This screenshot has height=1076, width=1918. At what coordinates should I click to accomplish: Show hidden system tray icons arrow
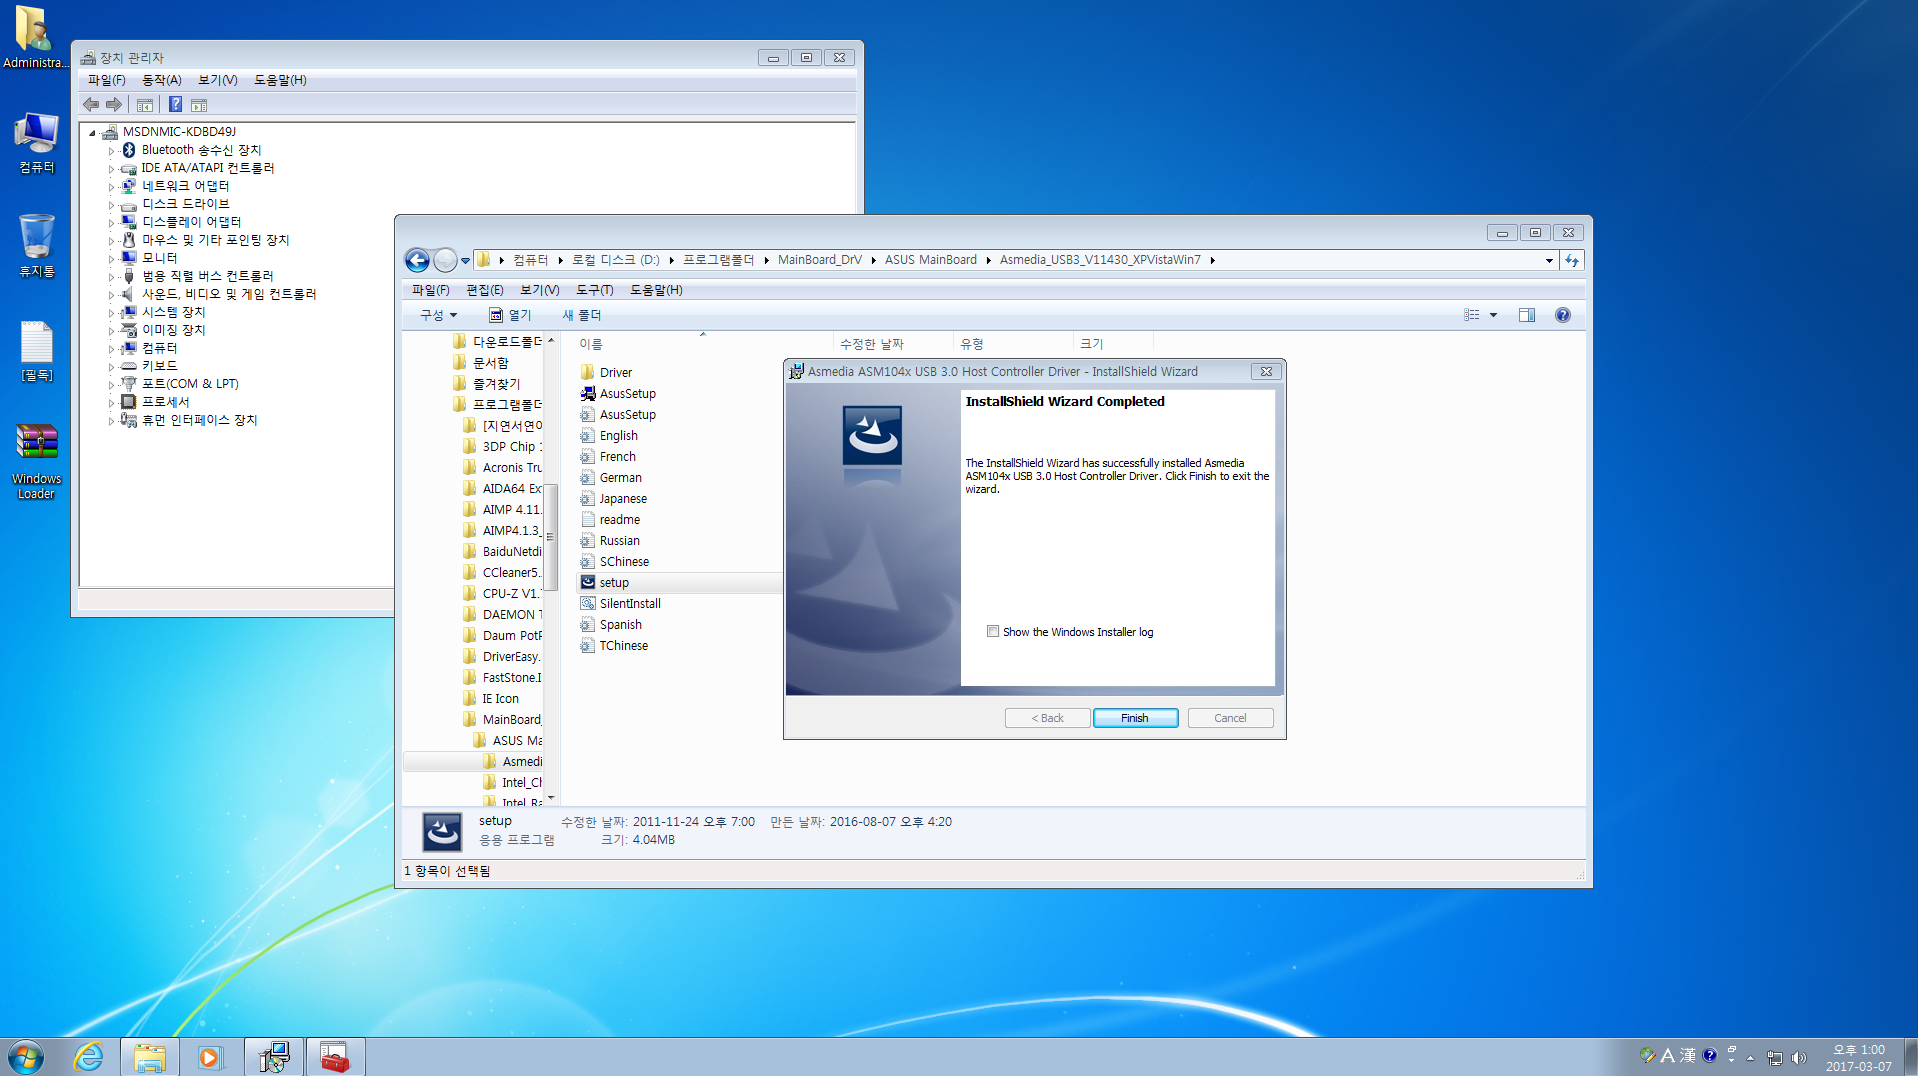1750,1058
